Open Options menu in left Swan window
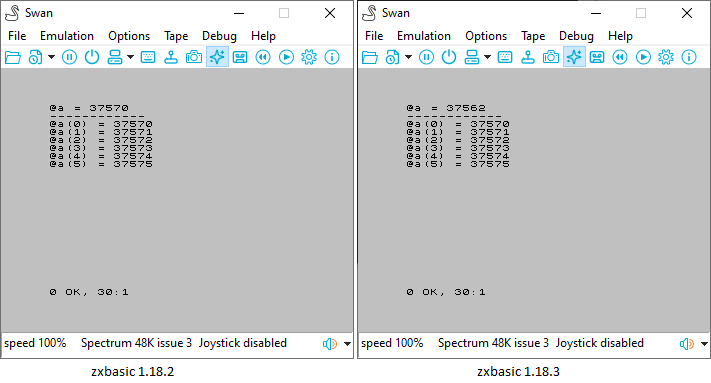Image resolution: width=711 pixels, height=383 pixels. (129, 36)
